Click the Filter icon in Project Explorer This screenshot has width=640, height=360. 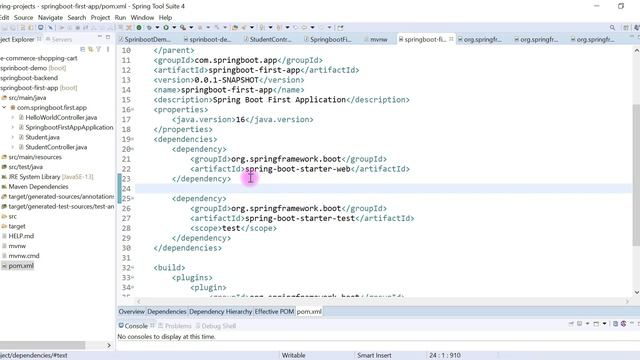click(x=98, y=49)
